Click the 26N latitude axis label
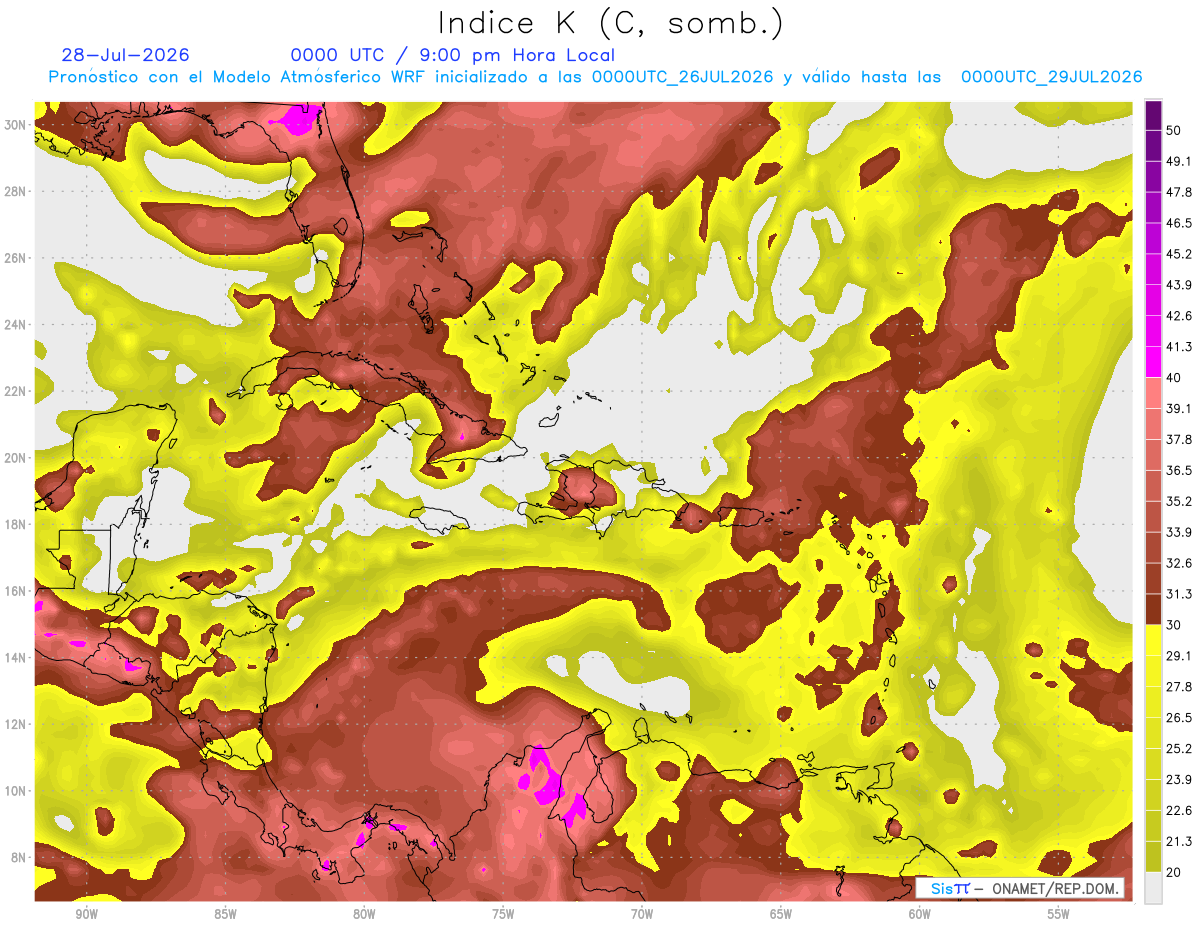1200x927 pixels. click(x=16, y=257)
